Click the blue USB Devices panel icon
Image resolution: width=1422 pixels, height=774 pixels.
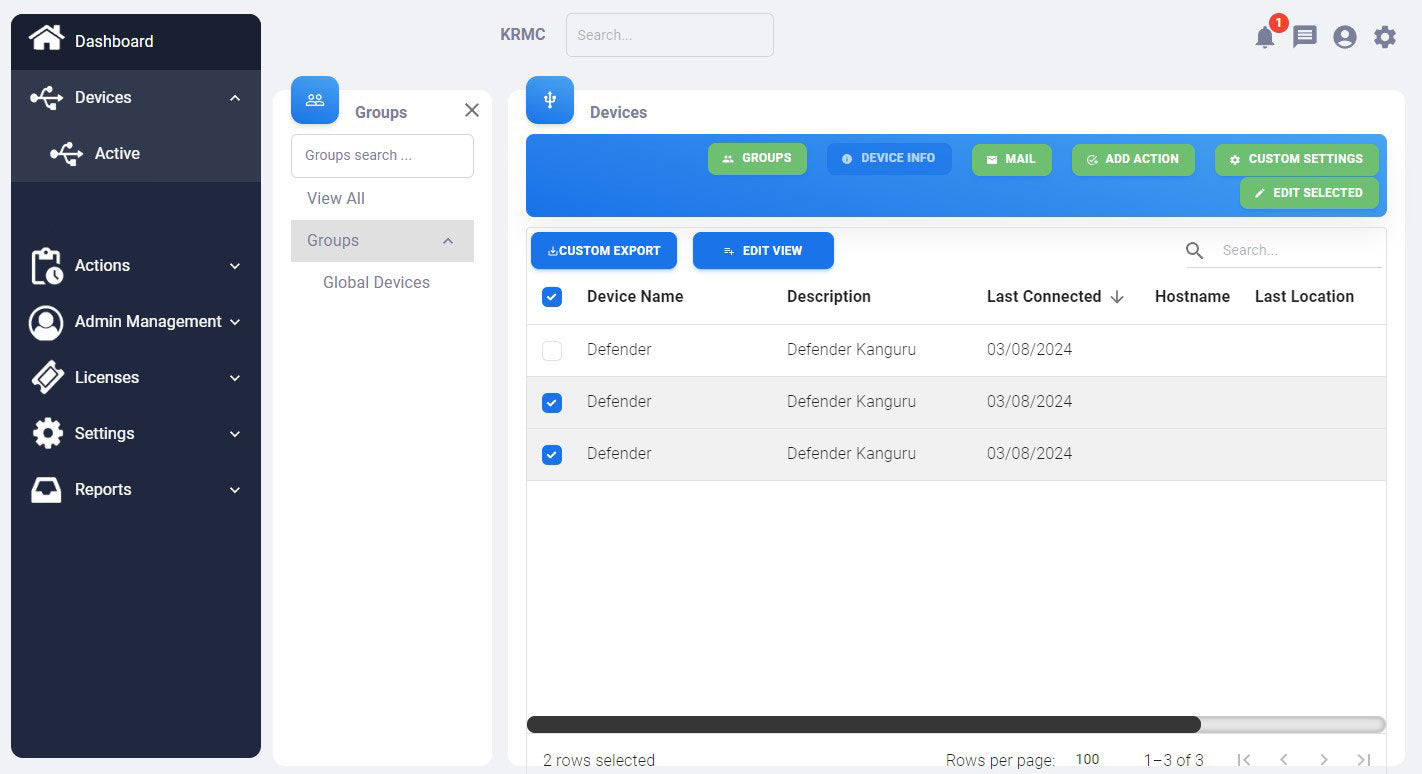(550, 100)
